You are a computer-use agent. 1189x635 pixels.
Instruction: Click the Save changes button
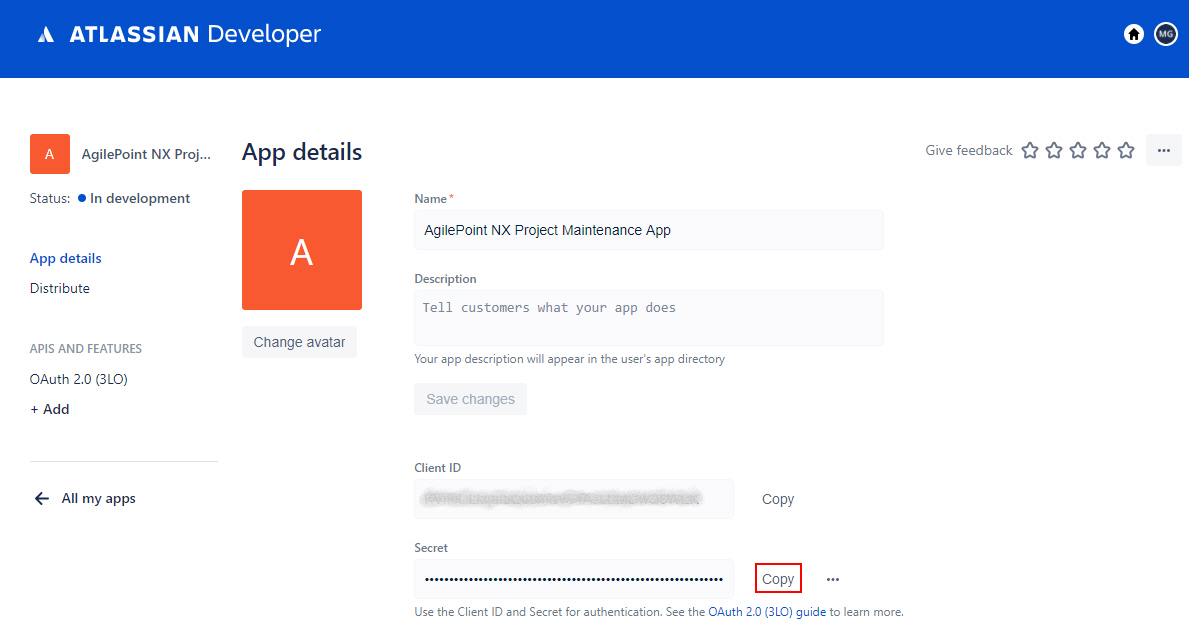click(470, 399)
